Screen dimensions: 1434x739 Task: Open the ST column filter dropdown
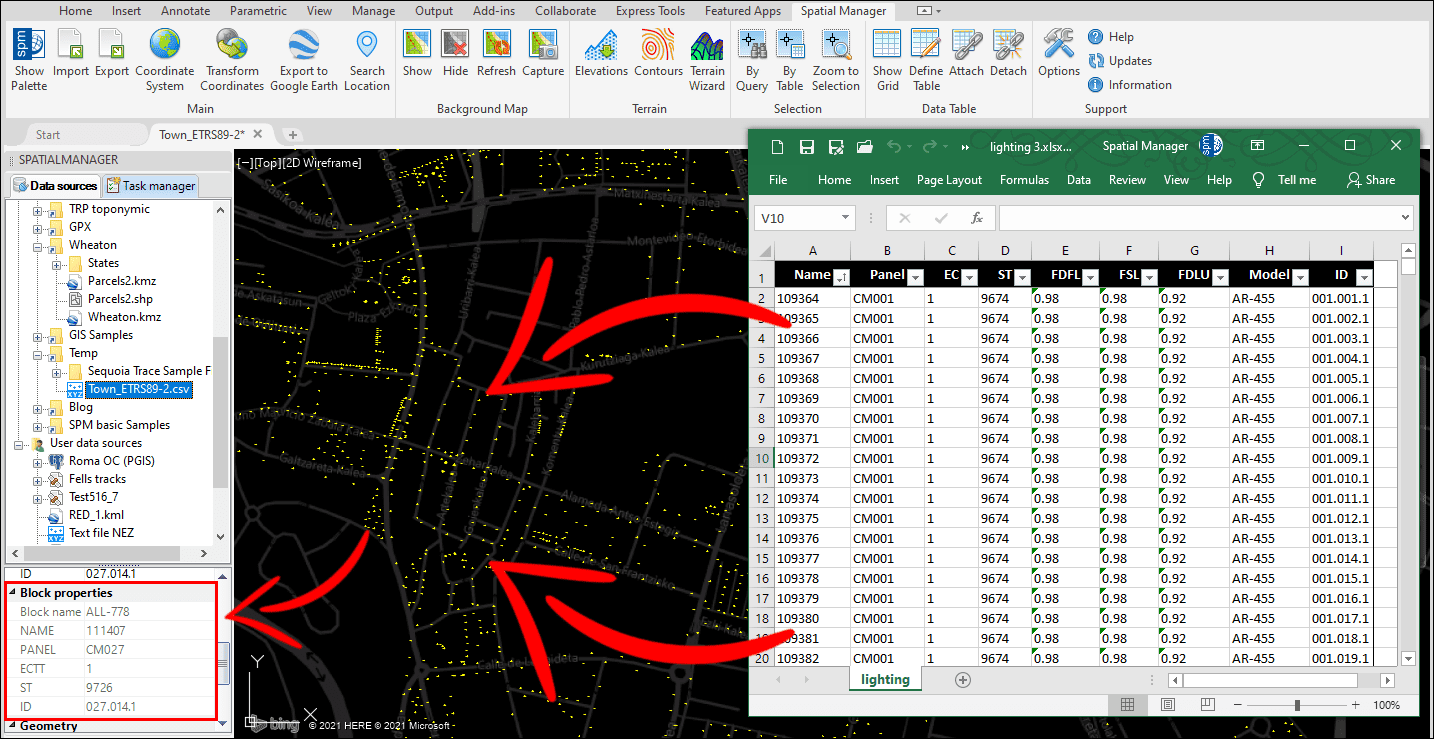pos(1022,277)
